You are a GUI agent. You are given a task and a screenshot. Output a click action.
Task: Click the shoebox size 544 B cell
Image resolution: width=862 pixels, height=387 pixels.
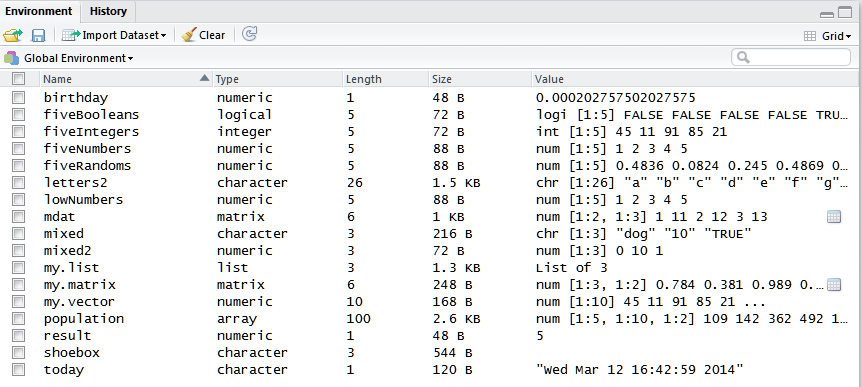click(452, 352)
